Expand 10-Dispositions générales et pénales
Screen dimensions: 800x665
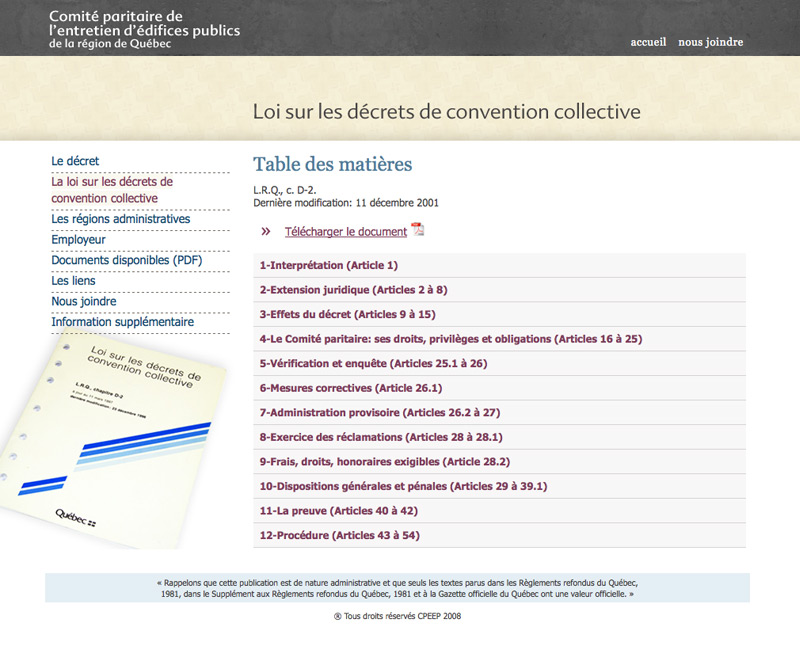click(x=403, y=486)
